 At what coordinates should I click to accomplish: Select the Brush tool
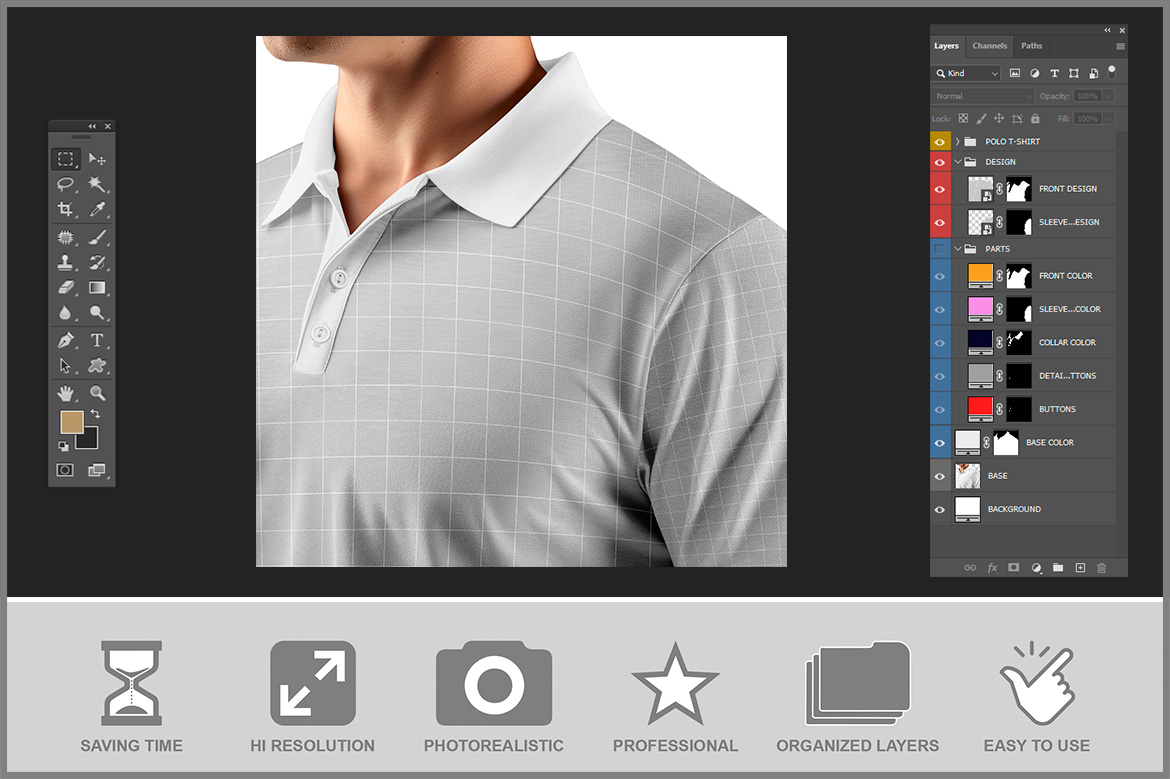click(x=97, y=237)
